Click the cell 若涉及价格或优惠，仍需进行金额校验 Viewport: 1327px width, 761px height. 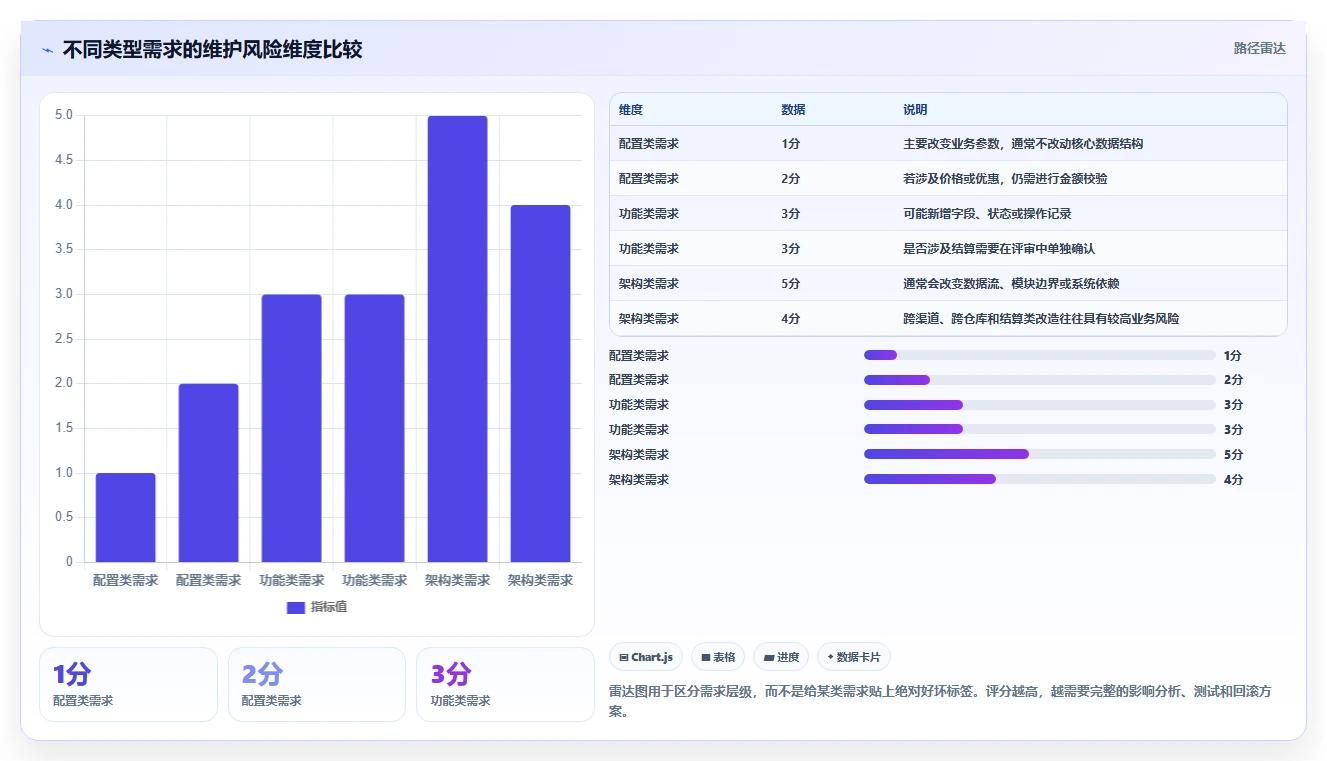click(1005, 179)
